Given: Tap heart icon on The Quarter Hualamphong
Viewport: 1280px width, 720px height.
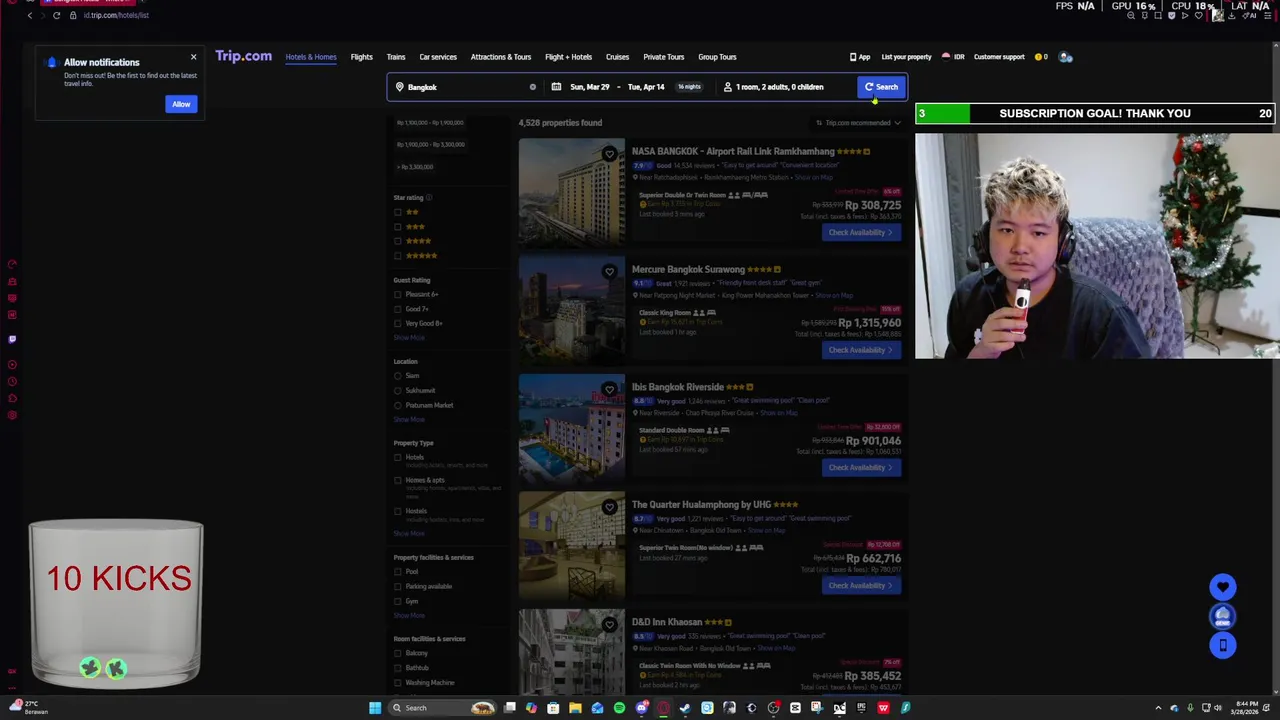Looking at the screenshot, I should [609, 507].
